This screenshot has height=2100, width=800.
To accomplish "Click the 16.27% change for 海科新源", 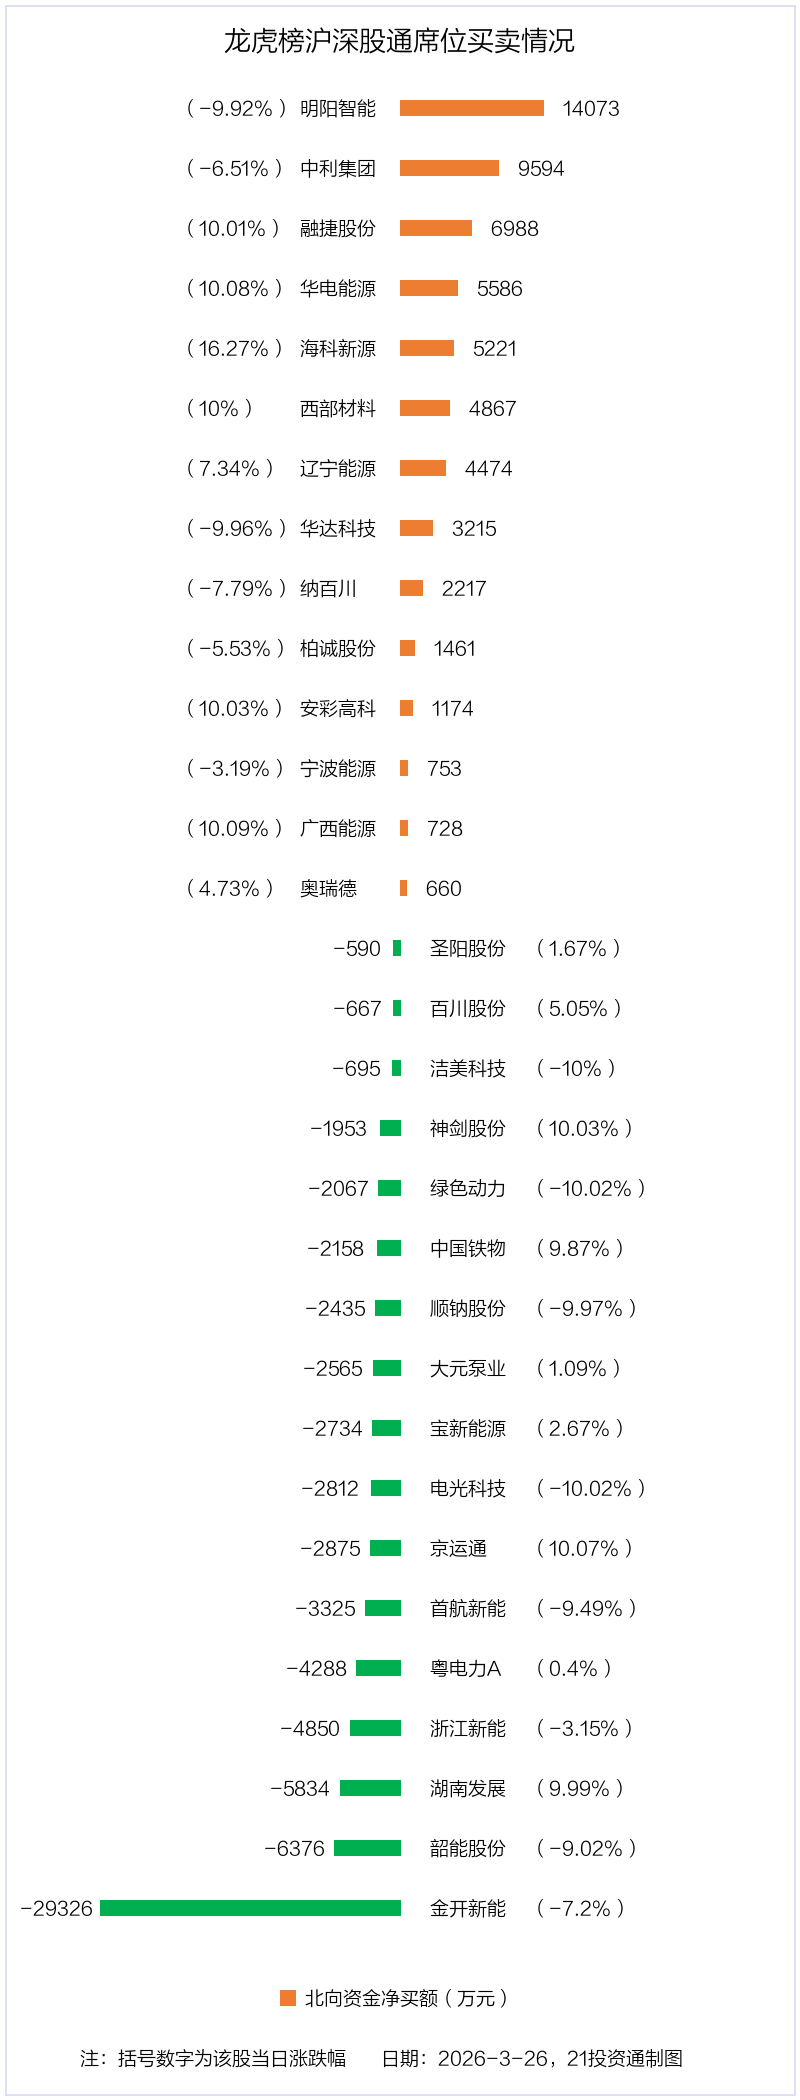I will tap(234, 349).
